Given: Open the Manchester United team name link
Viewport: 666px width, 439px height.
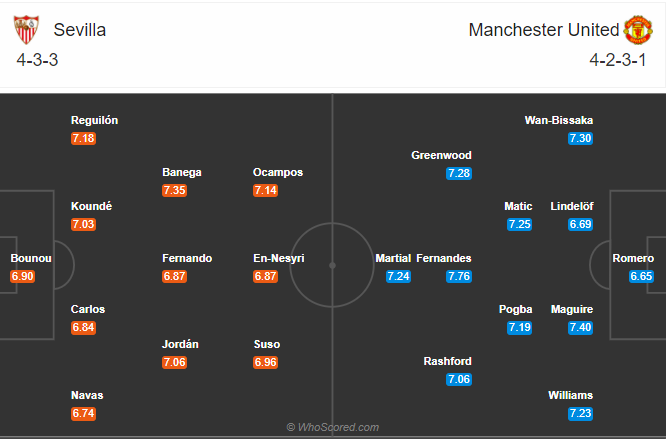Looking at the screenshot, I should click(x=544, y=30).
